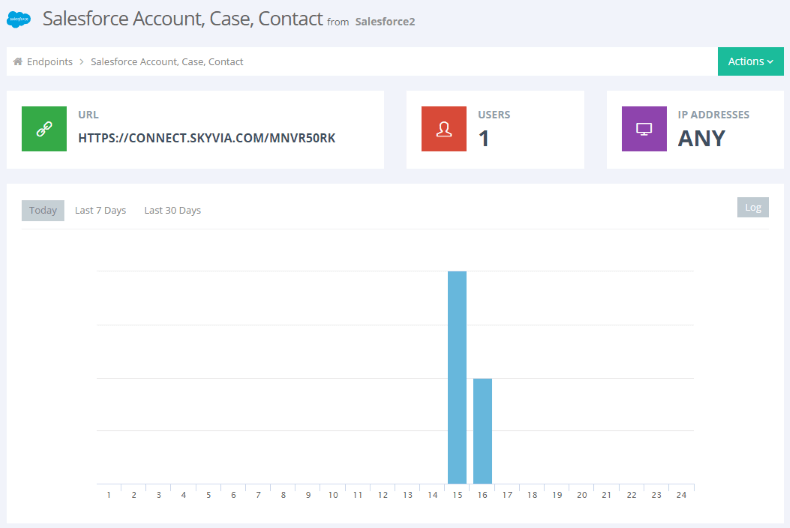Go to Endpoints breadcrumb link
This screenshot has width=790, height=528.
50,61
